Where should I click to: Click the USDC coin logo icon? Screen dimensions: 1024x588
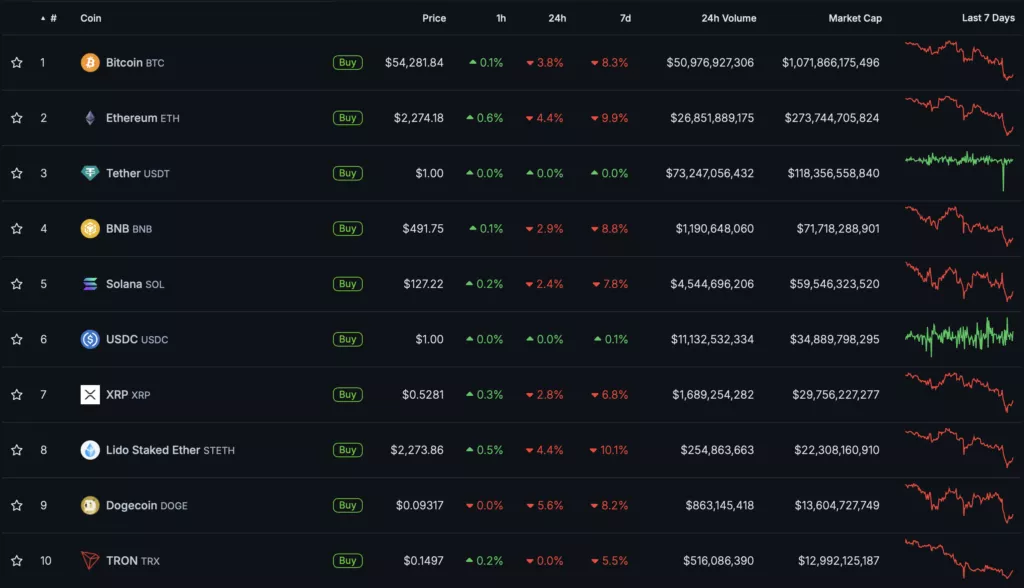coord(90,340)
